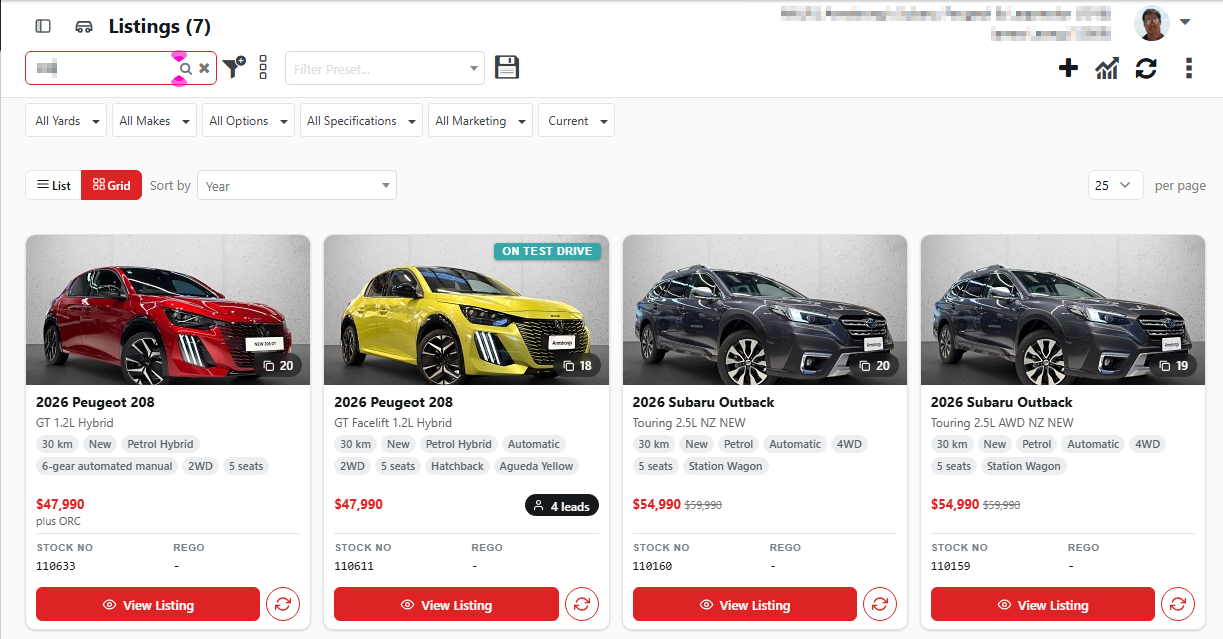Open the All Makes dropdown
The width and height of the screenshot is (1223, 639).
(154, 121)
